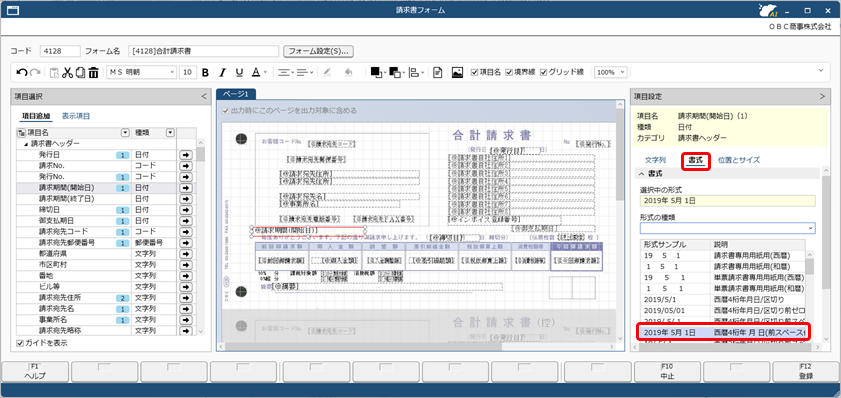This screenshot has height=398, width=841.
Task: Open the 100% zoom dropdown
Action: [x=622, y=72]
